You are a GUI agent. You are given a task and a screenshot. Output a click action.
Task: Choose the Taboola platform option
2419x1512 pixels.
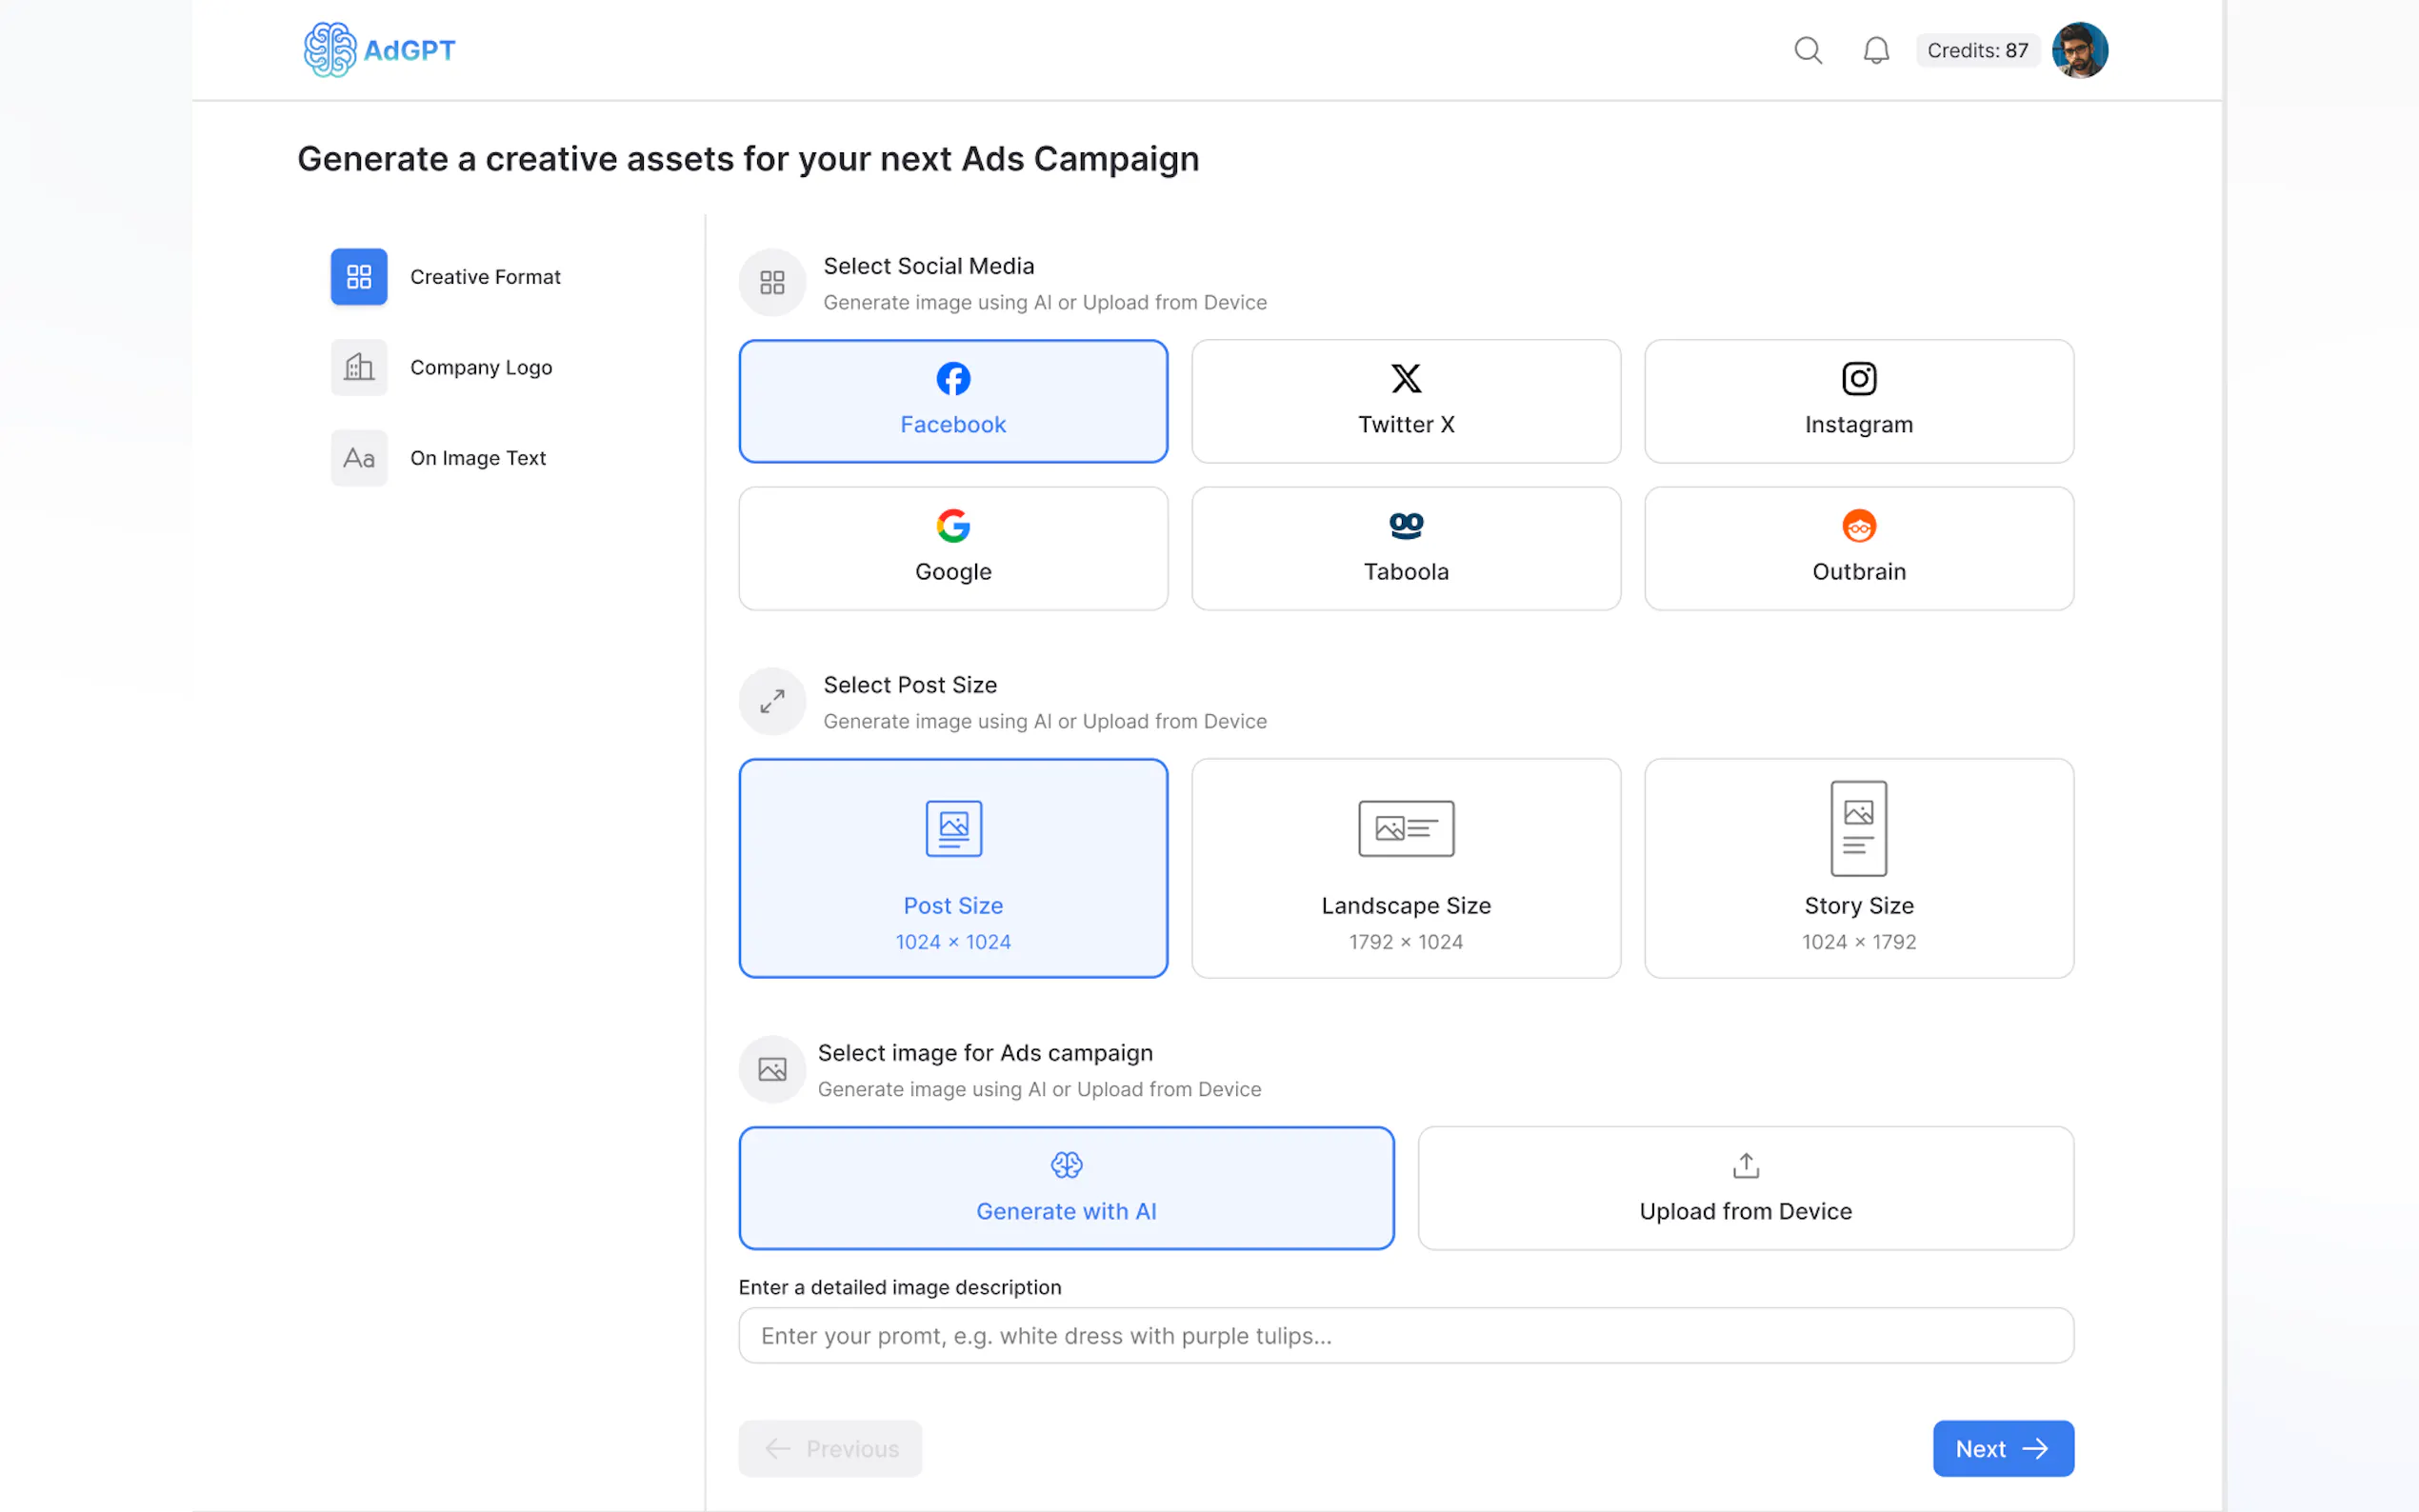1405,548
